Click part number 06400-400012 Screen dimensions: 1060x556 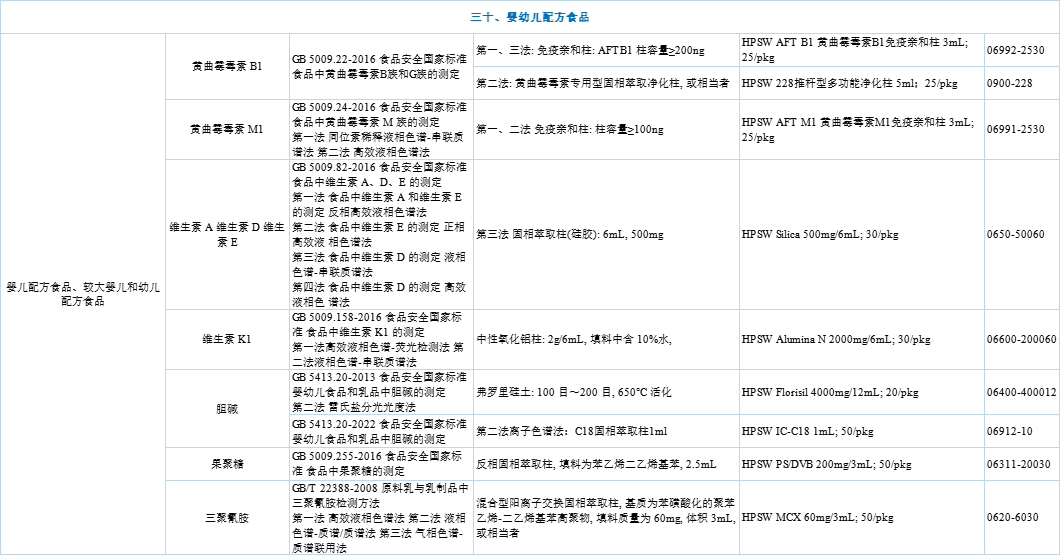pos(1021,392)
